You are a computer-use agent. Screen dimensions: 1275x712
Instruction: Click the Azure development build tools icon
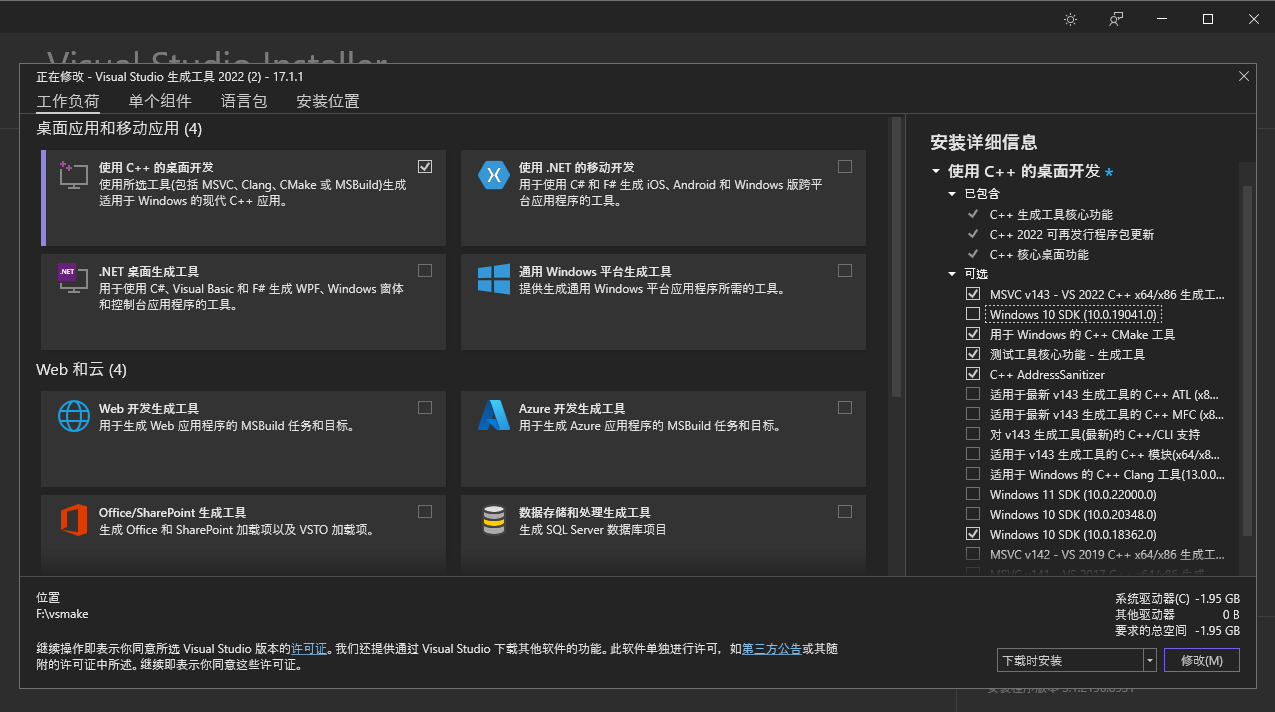(494, 415)
